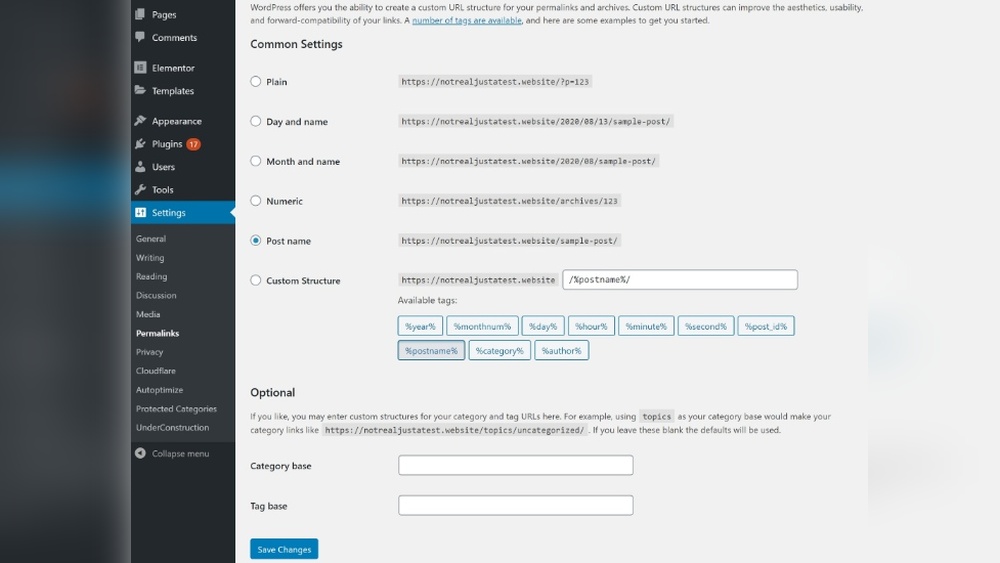This screenshot has width=1000, height=563.
Task: Click the Tools wrench icon
Action: [x=140, y=189]
